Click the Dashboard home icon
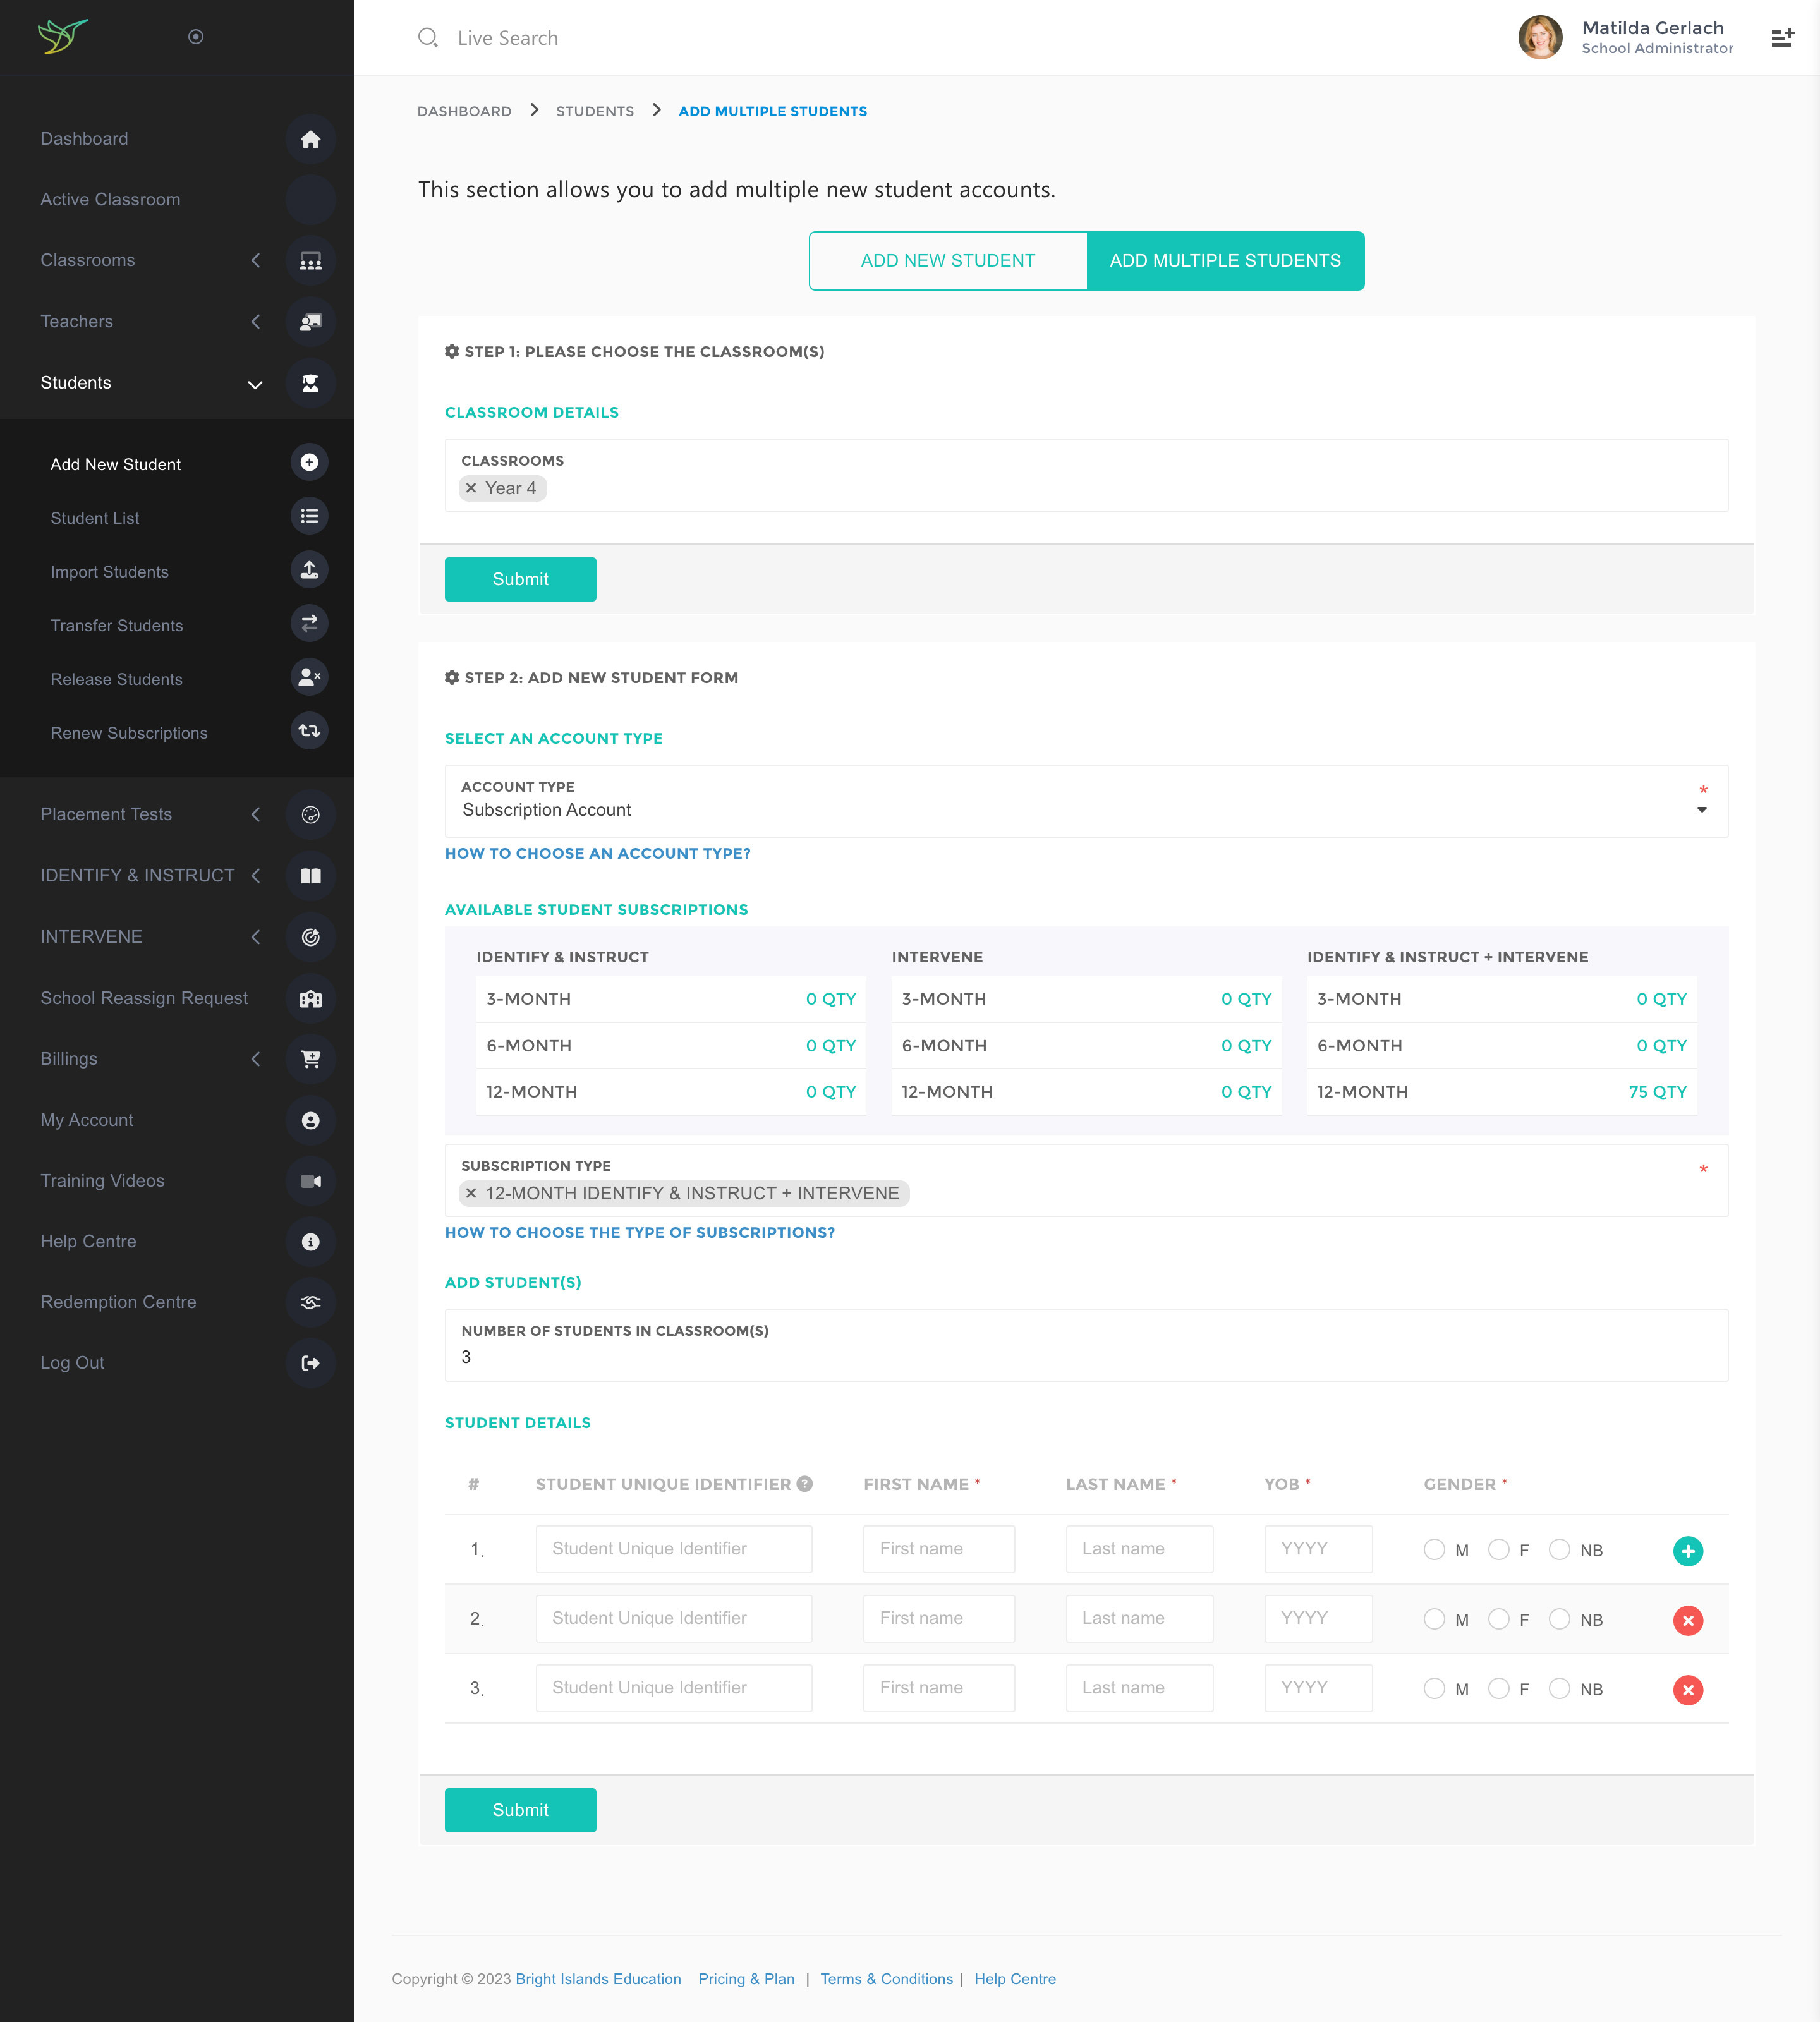Screen dimensions: 1820x2022 coord(310,139)
